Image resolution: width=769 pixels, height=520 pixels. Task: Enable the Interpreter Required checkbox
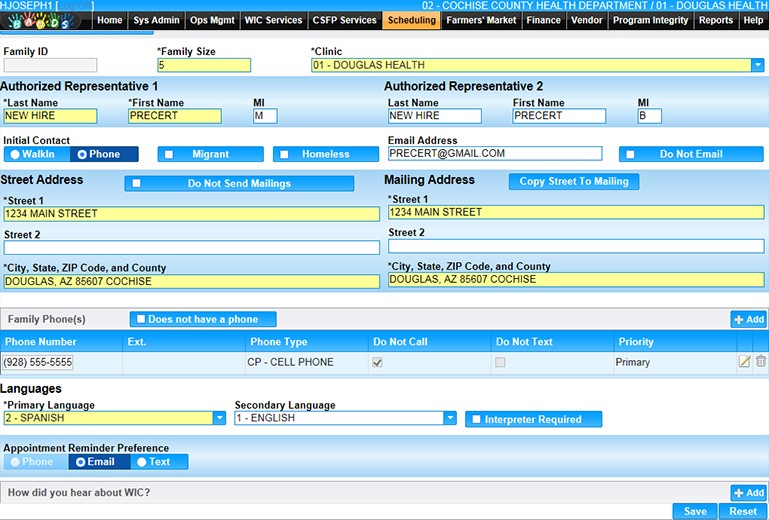point(477,419)
